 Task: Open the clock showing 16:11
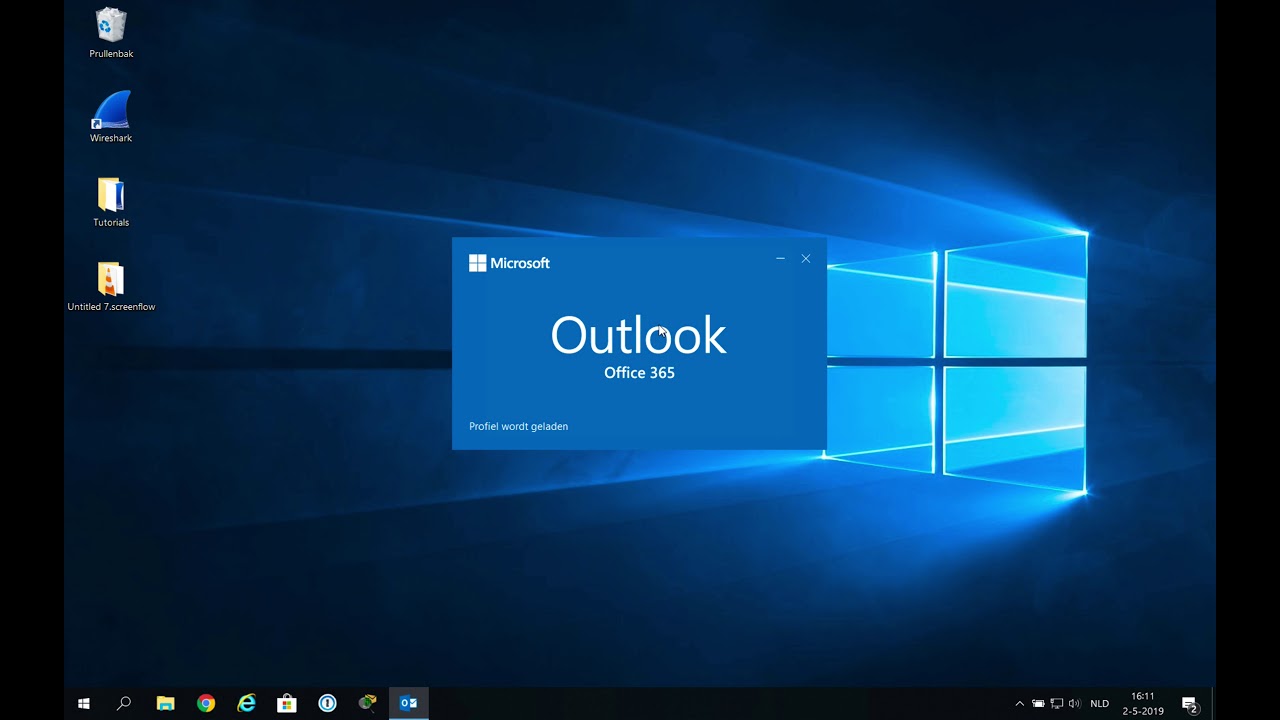tap(1143, 703)
